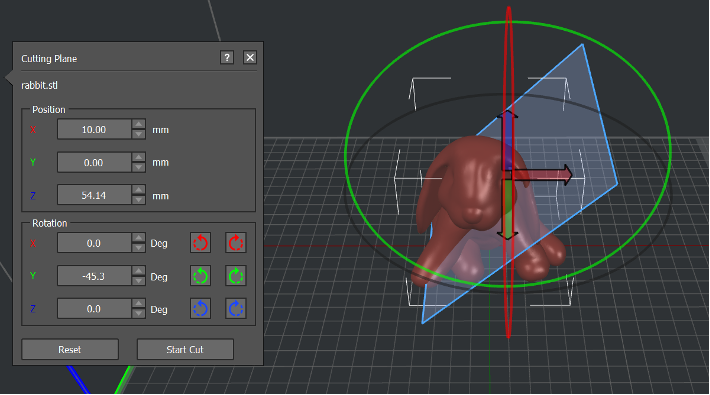Click the Position Y value field
This screenshot has height=395, width=710.
coord(94,162)
